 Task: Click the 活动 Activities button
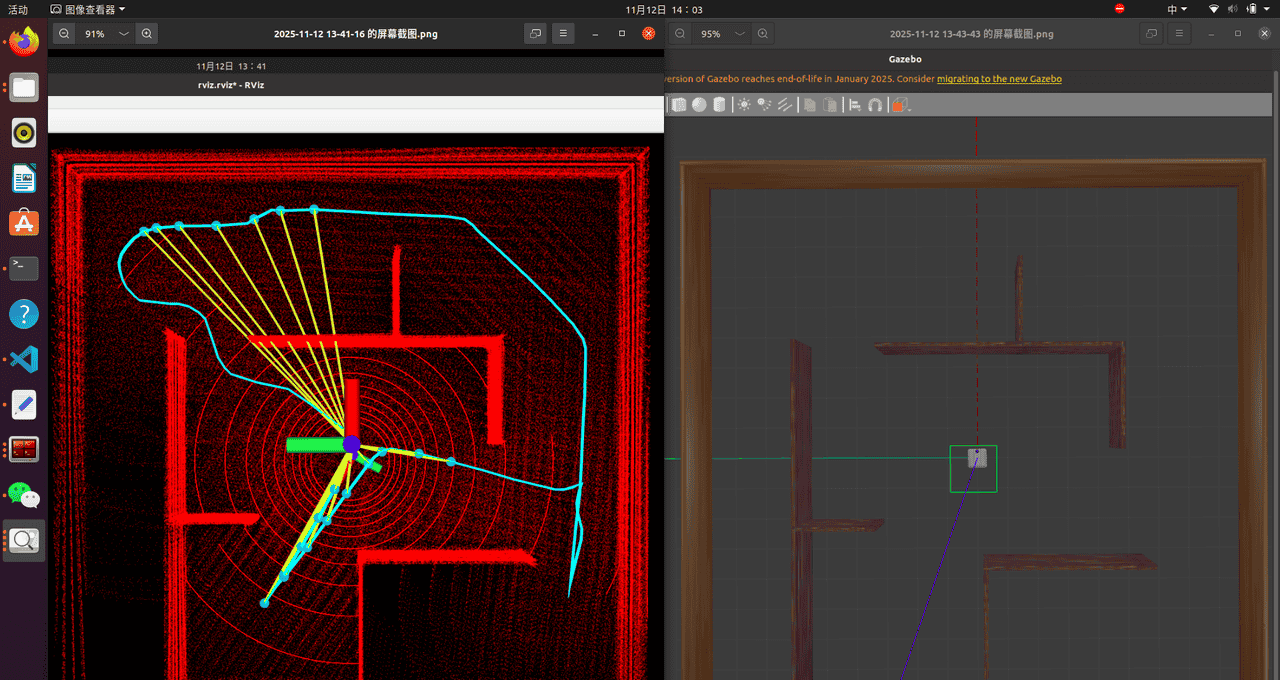tap(18, 9)
